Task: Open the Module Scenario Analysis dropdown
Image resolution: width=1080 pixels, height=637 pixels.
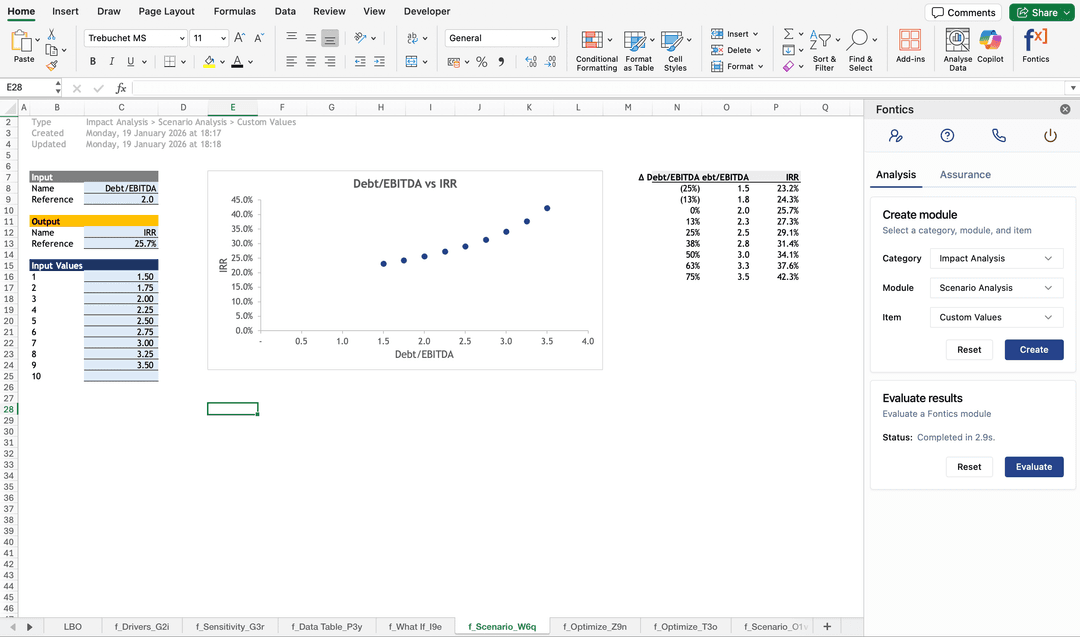Action: click(x=996, y=288)
